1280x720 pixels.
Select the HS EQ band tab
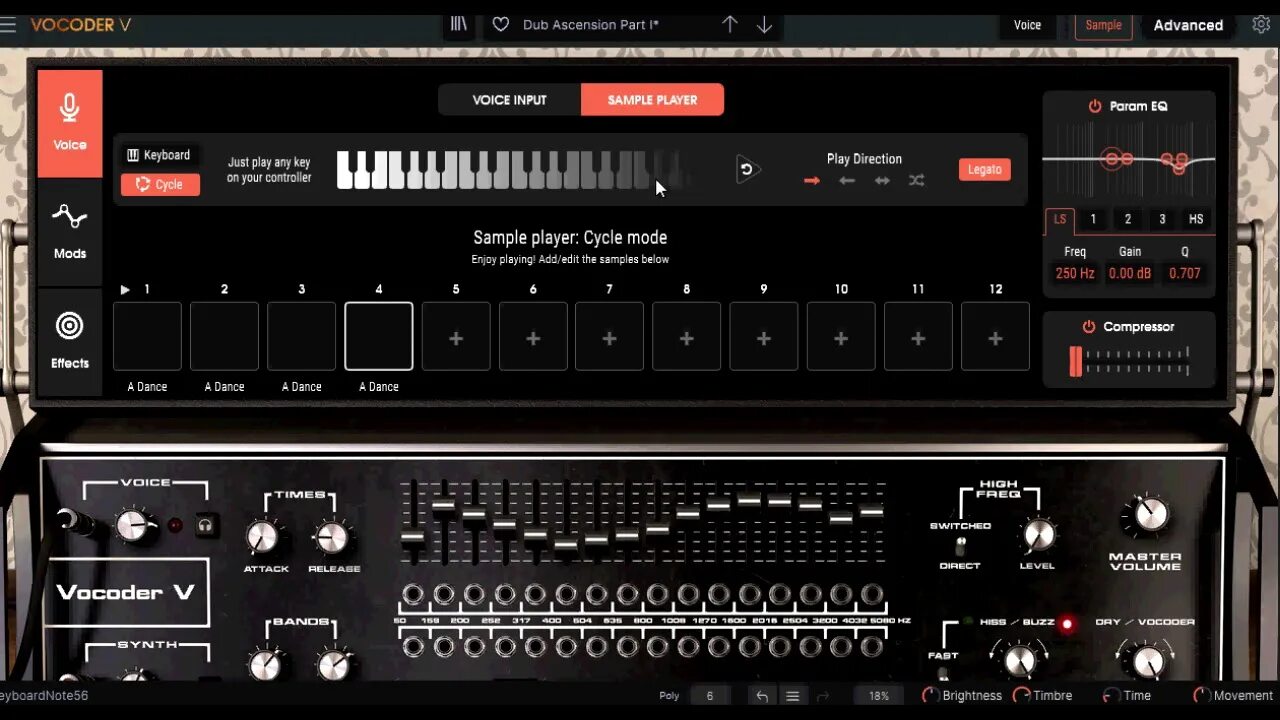point(1195,220)
